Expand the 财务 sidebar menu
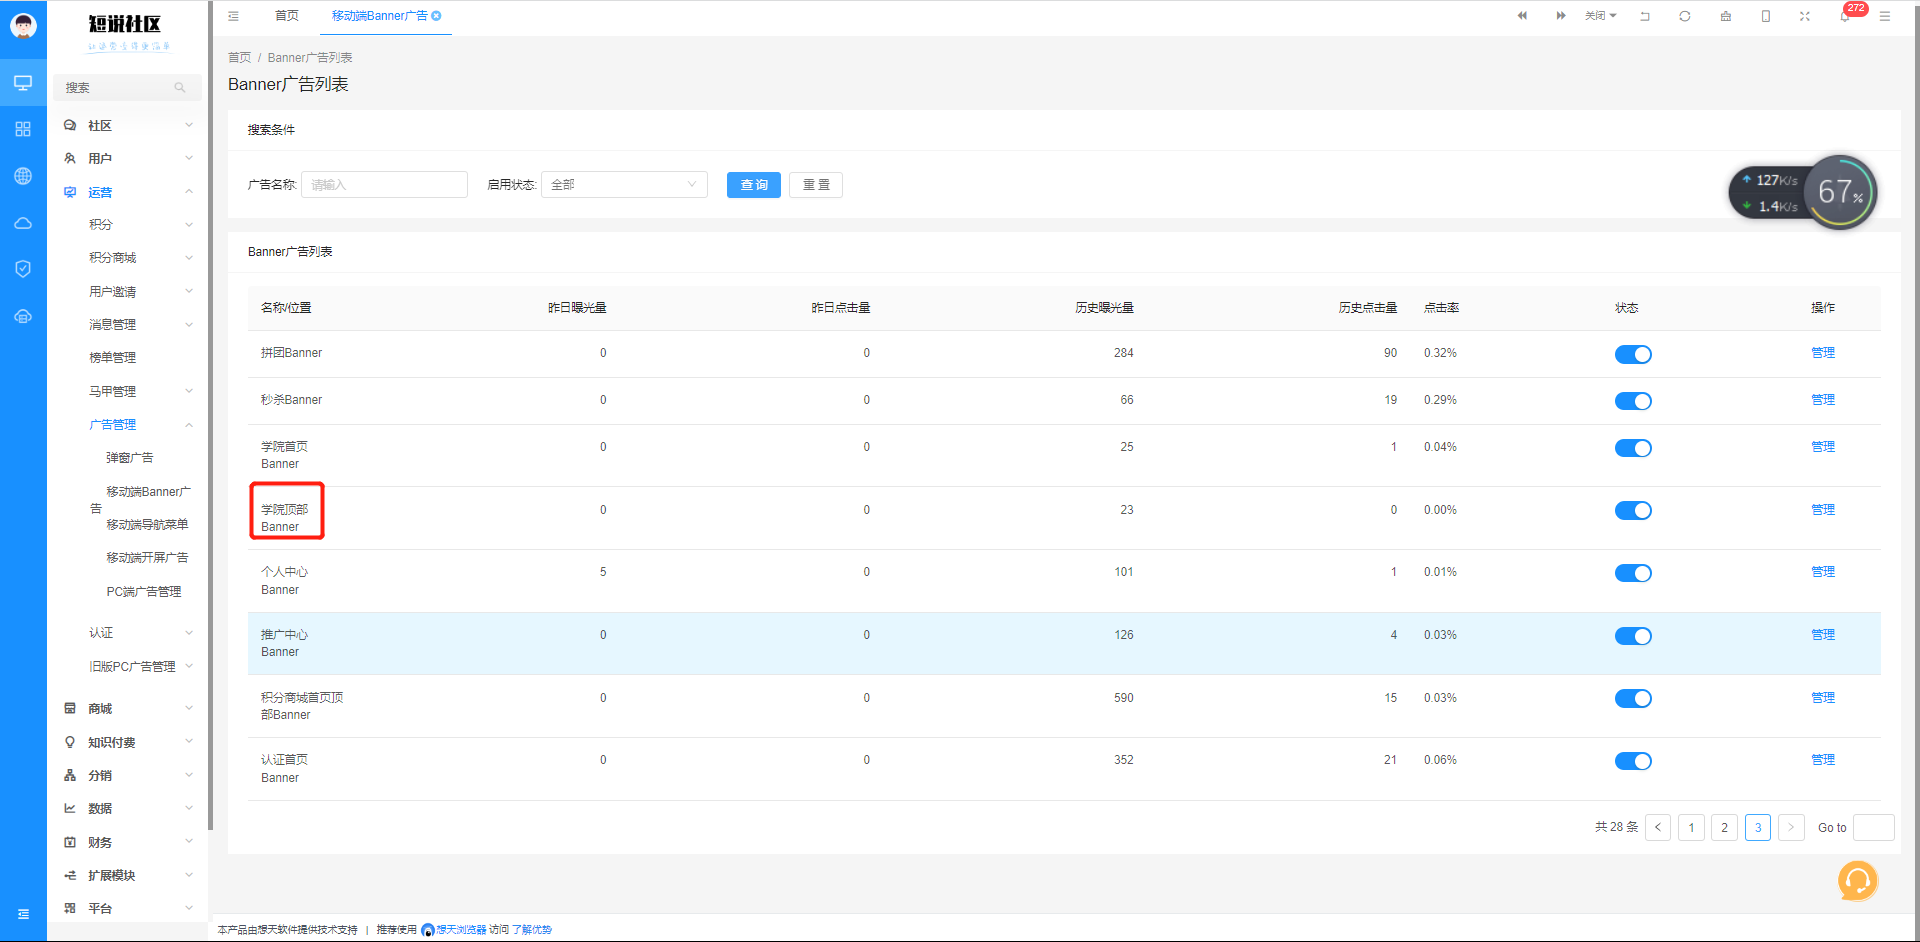 click(x=128, y=842)
